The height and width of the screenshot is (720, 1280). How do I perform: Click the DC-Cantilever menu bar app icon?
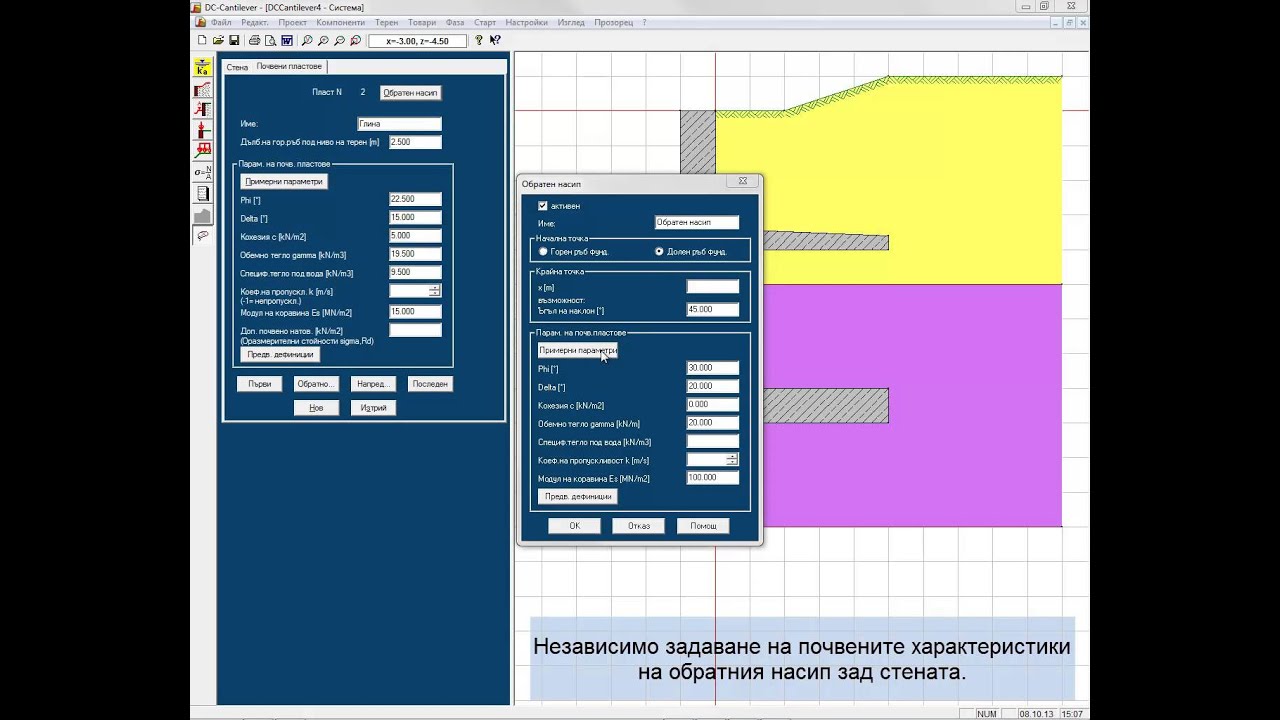click(199, 22)
